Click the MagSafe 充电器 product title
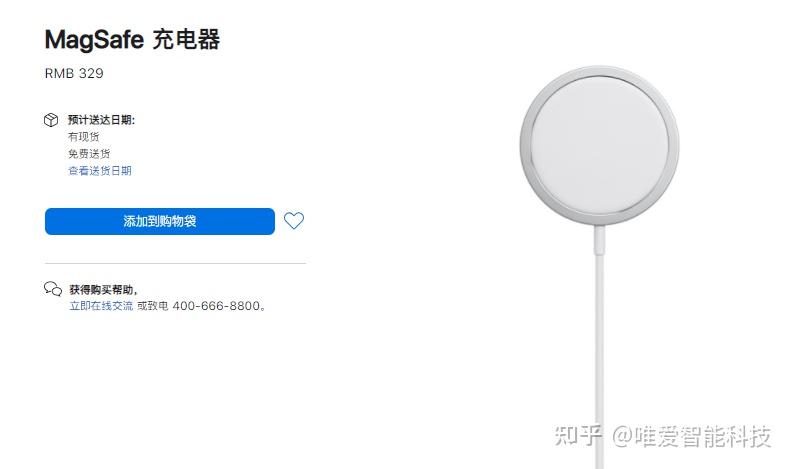The height and width of the screenshot is (469, 791). pyautogui.click(x=132, y=39)
